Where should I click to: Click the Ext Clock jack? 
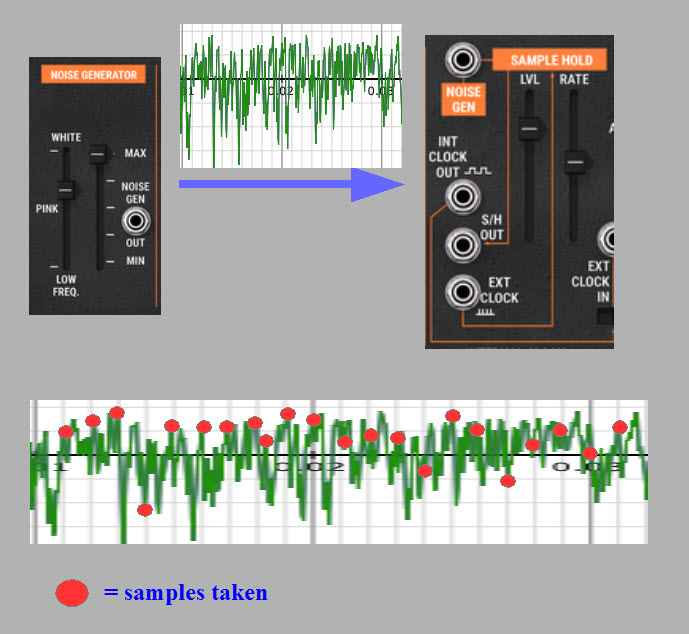[x=463, y=292]
